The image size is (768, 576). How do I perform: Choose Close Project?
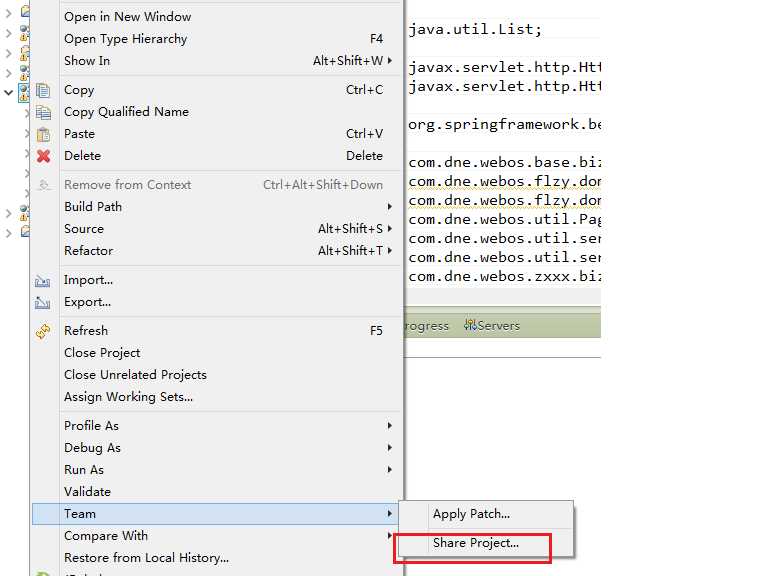click(102, 353)
